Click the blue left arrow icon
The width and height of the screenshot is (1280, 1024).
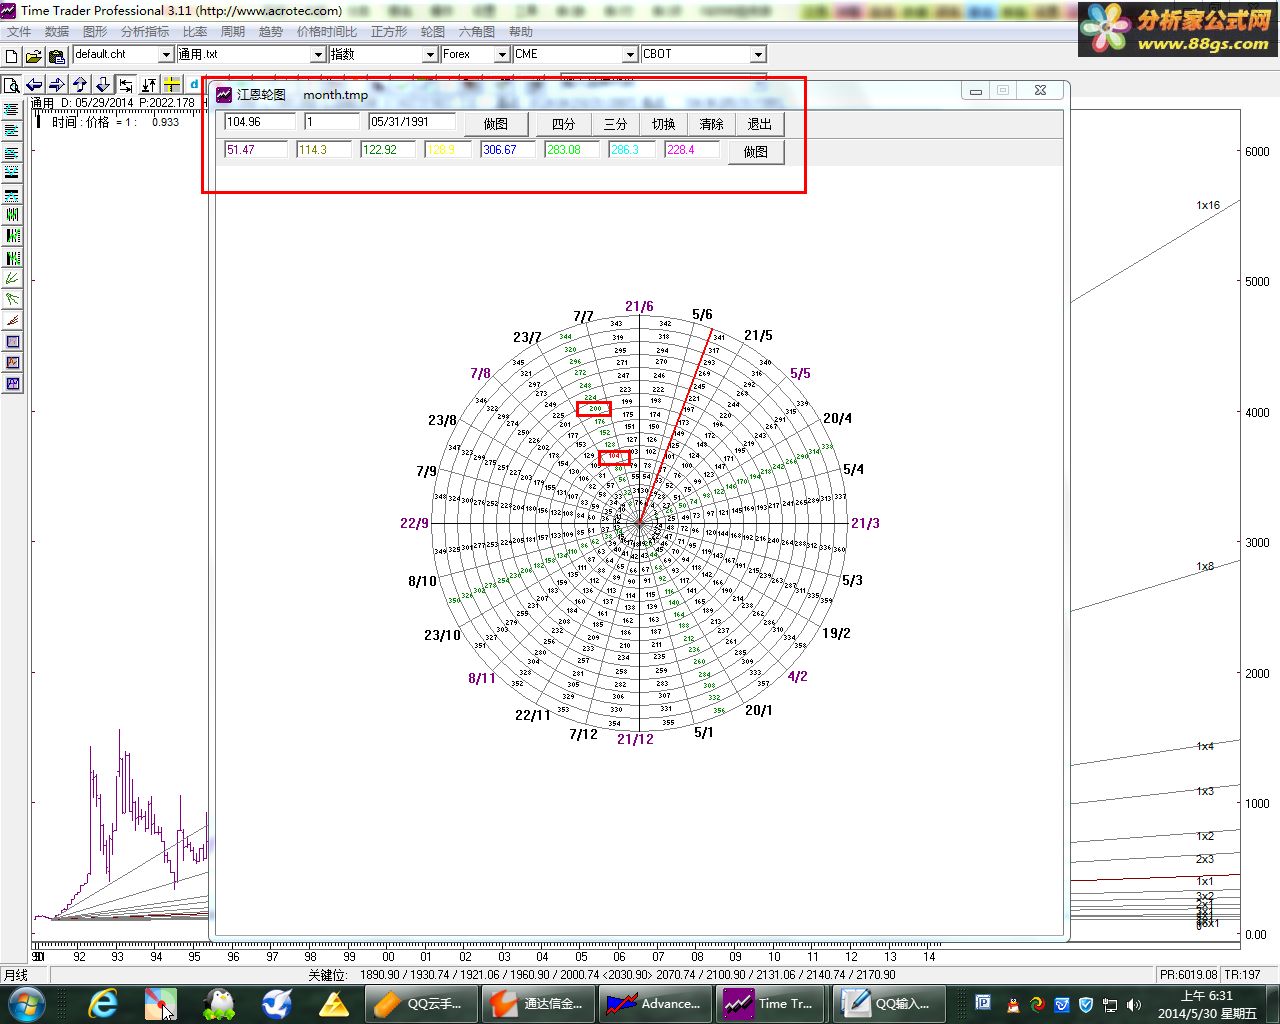(34, 85)
